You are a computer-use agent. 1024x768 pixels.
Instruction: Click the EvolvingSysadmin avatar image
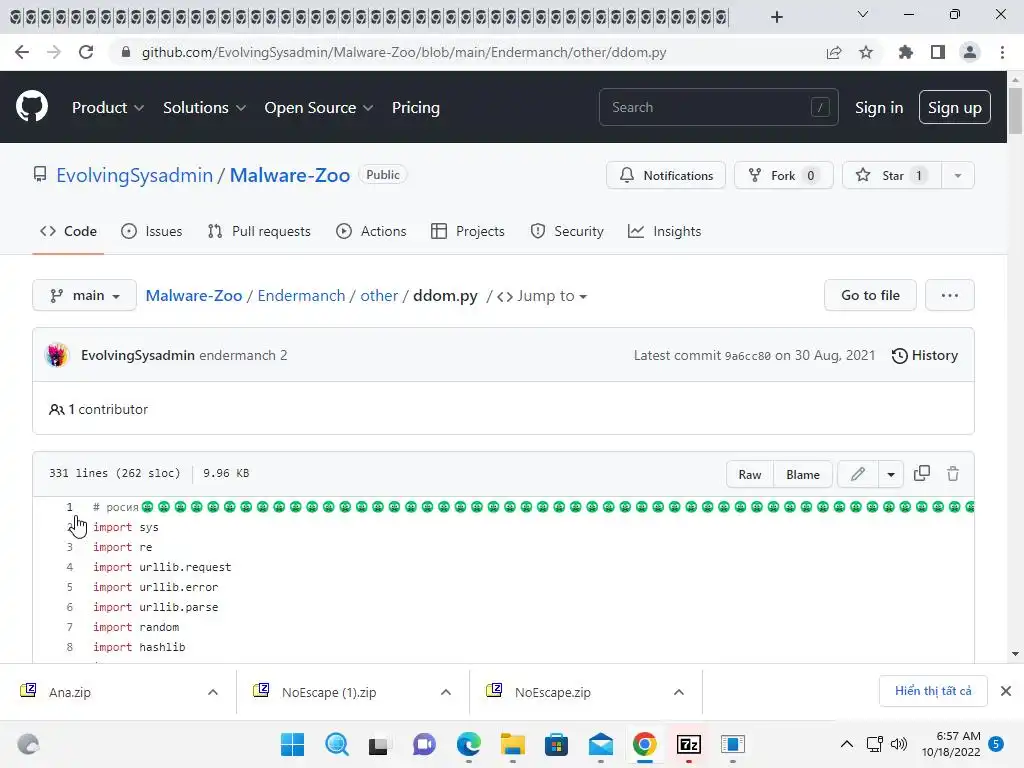click(x=57, y=355)
